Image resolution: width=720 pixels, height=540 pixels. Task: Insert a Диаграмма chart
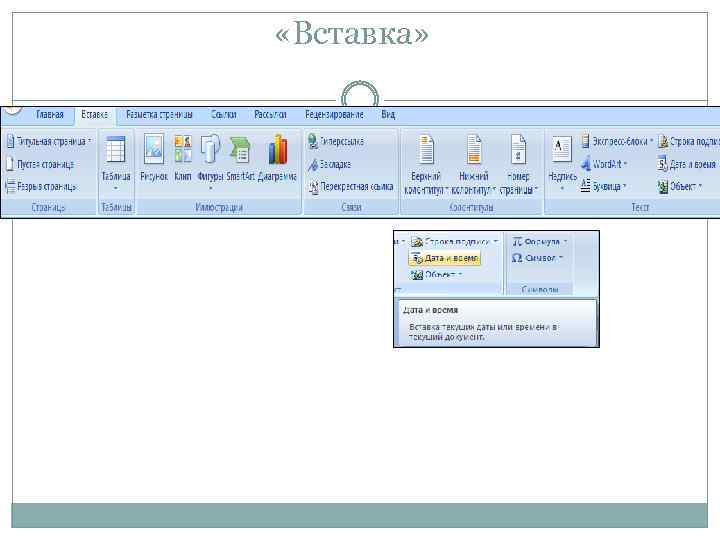point(277,158)
